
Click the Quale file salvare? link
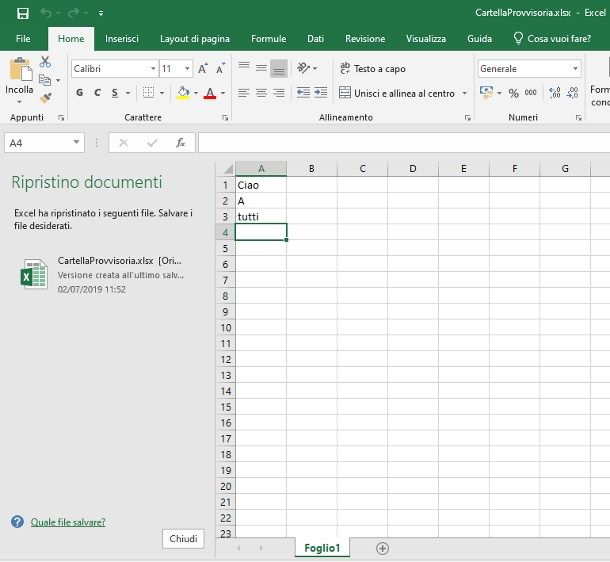[68, 522]
